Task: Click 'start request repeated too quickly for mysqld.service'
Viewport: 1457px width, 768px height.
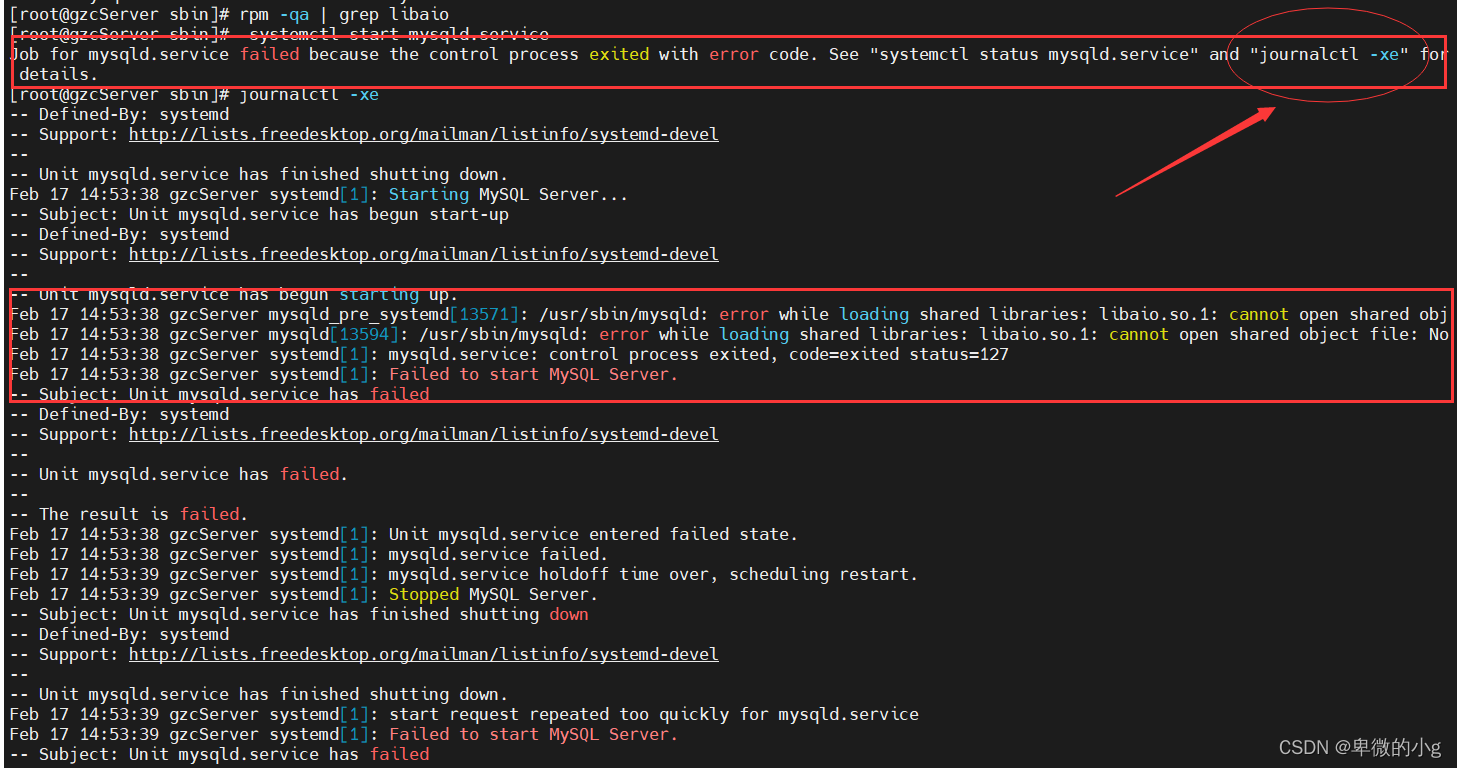Action: coord(654,714)
